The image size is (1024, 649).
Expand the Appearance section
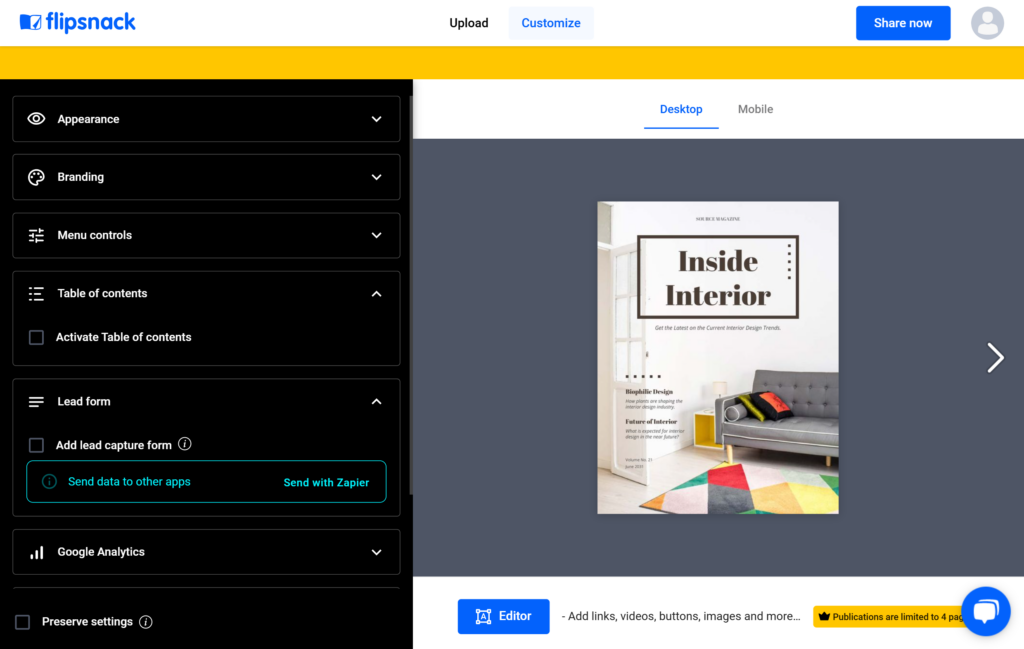click(x=377, y=118)
